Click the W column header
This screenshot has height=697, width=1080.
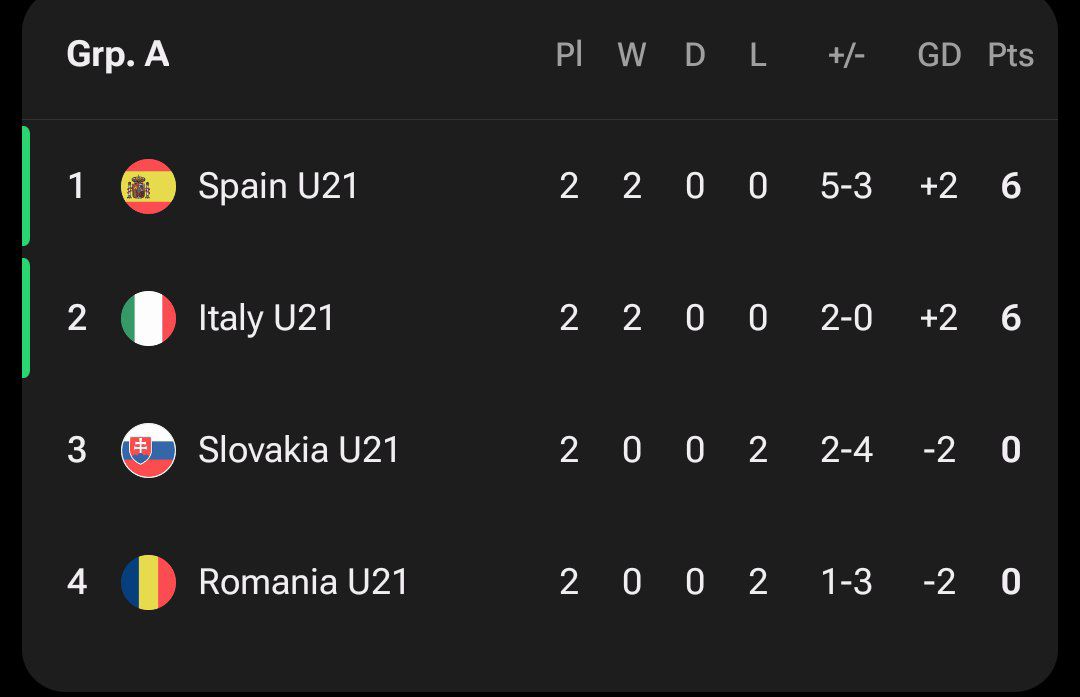pos(631,56)
